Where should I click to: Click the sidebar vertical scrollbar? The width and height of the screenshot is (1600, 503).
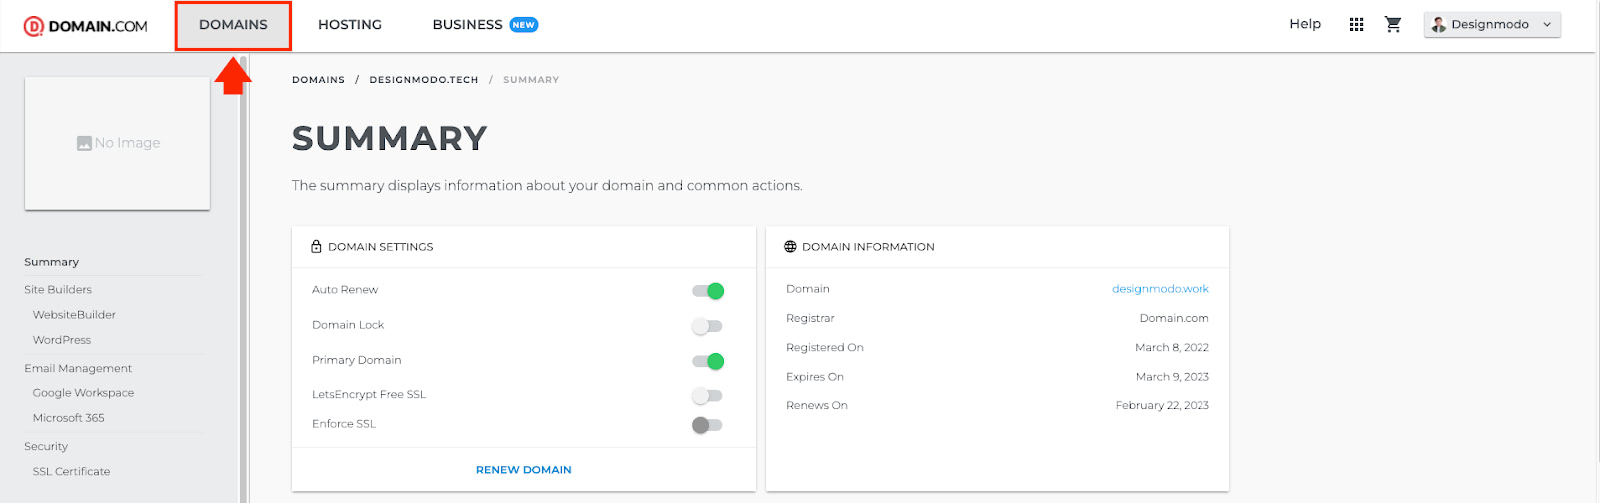coord(243,279)
